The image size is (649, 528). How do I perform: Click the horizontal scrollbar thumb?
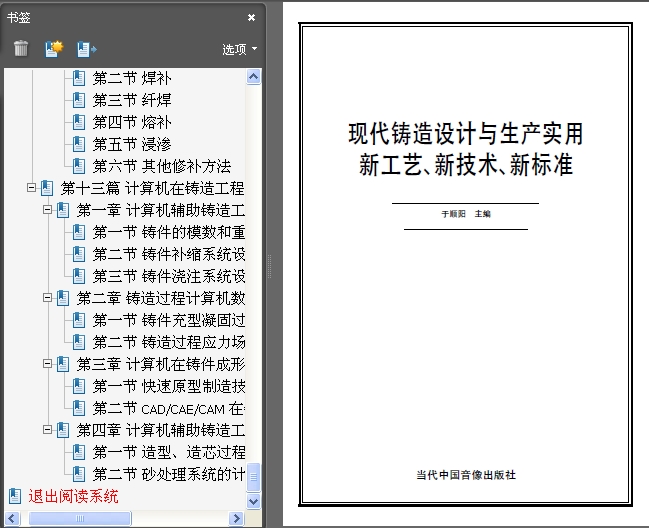[x=80, y=518]
